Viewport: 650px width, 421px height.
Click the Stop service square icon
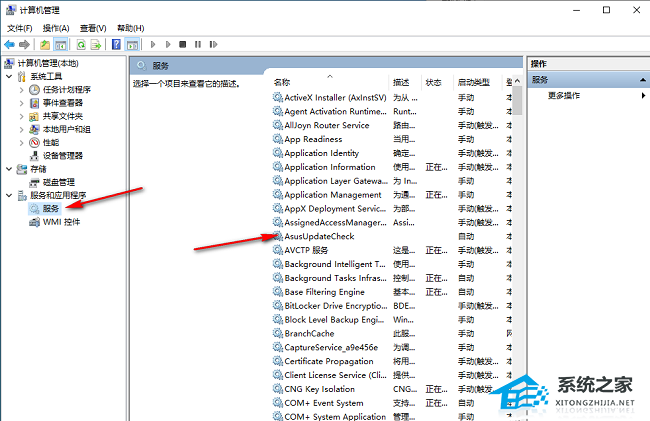click(x=183, y=45)
